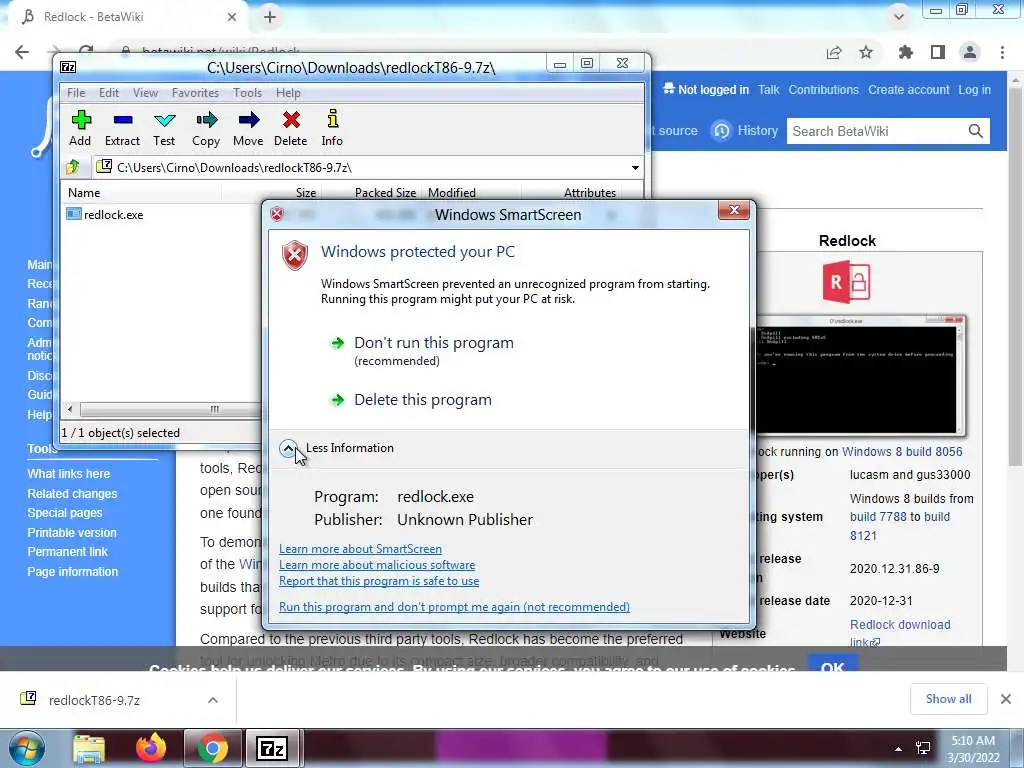
Task: Click the BetaWiki search magnifier icon
Action: coord(976,131)
